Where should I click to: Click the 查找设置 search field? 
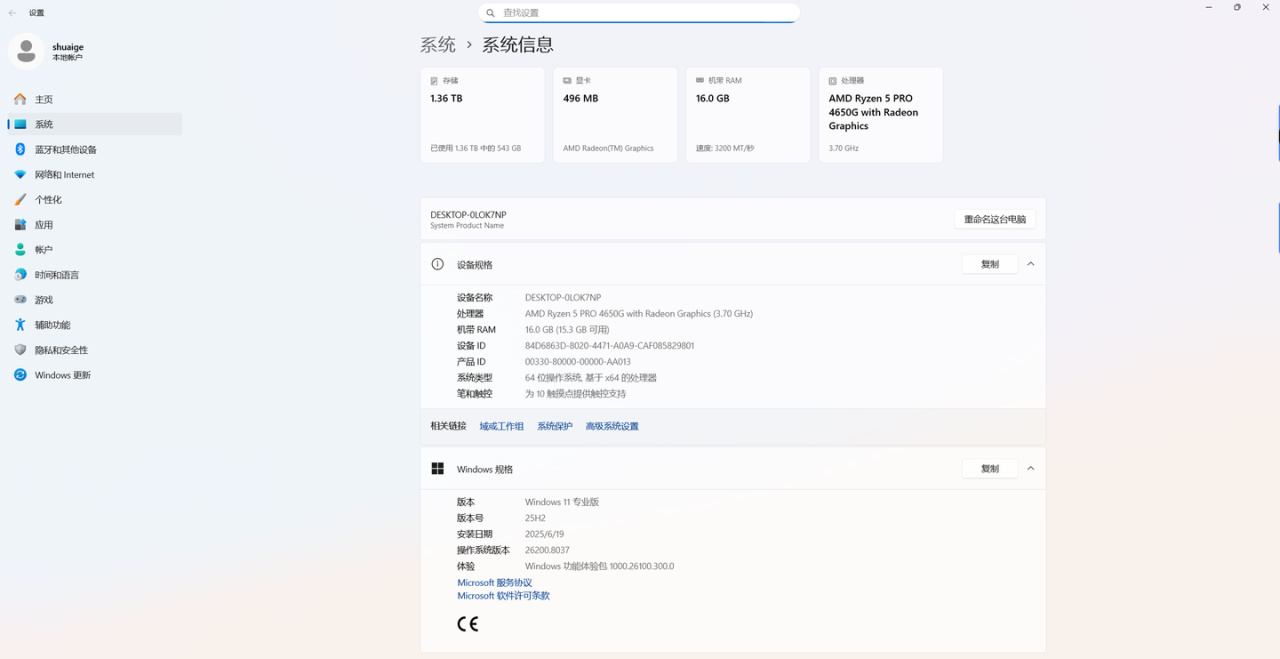639,13
